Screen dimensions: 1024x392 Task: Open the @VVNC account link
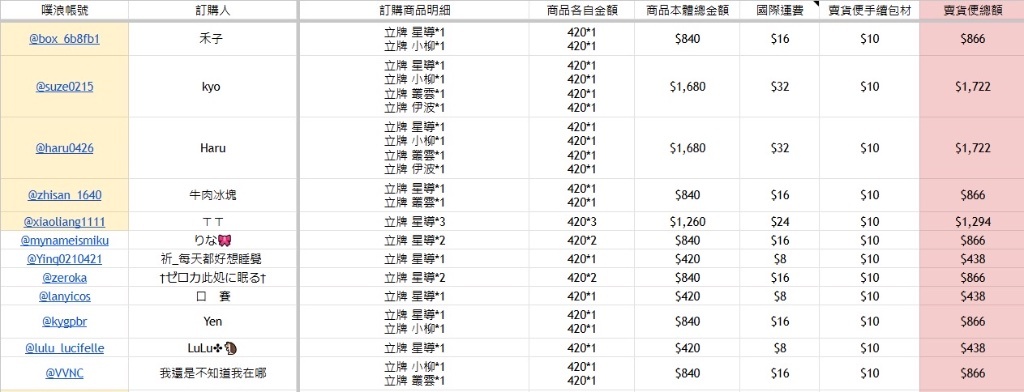[64, 374]
